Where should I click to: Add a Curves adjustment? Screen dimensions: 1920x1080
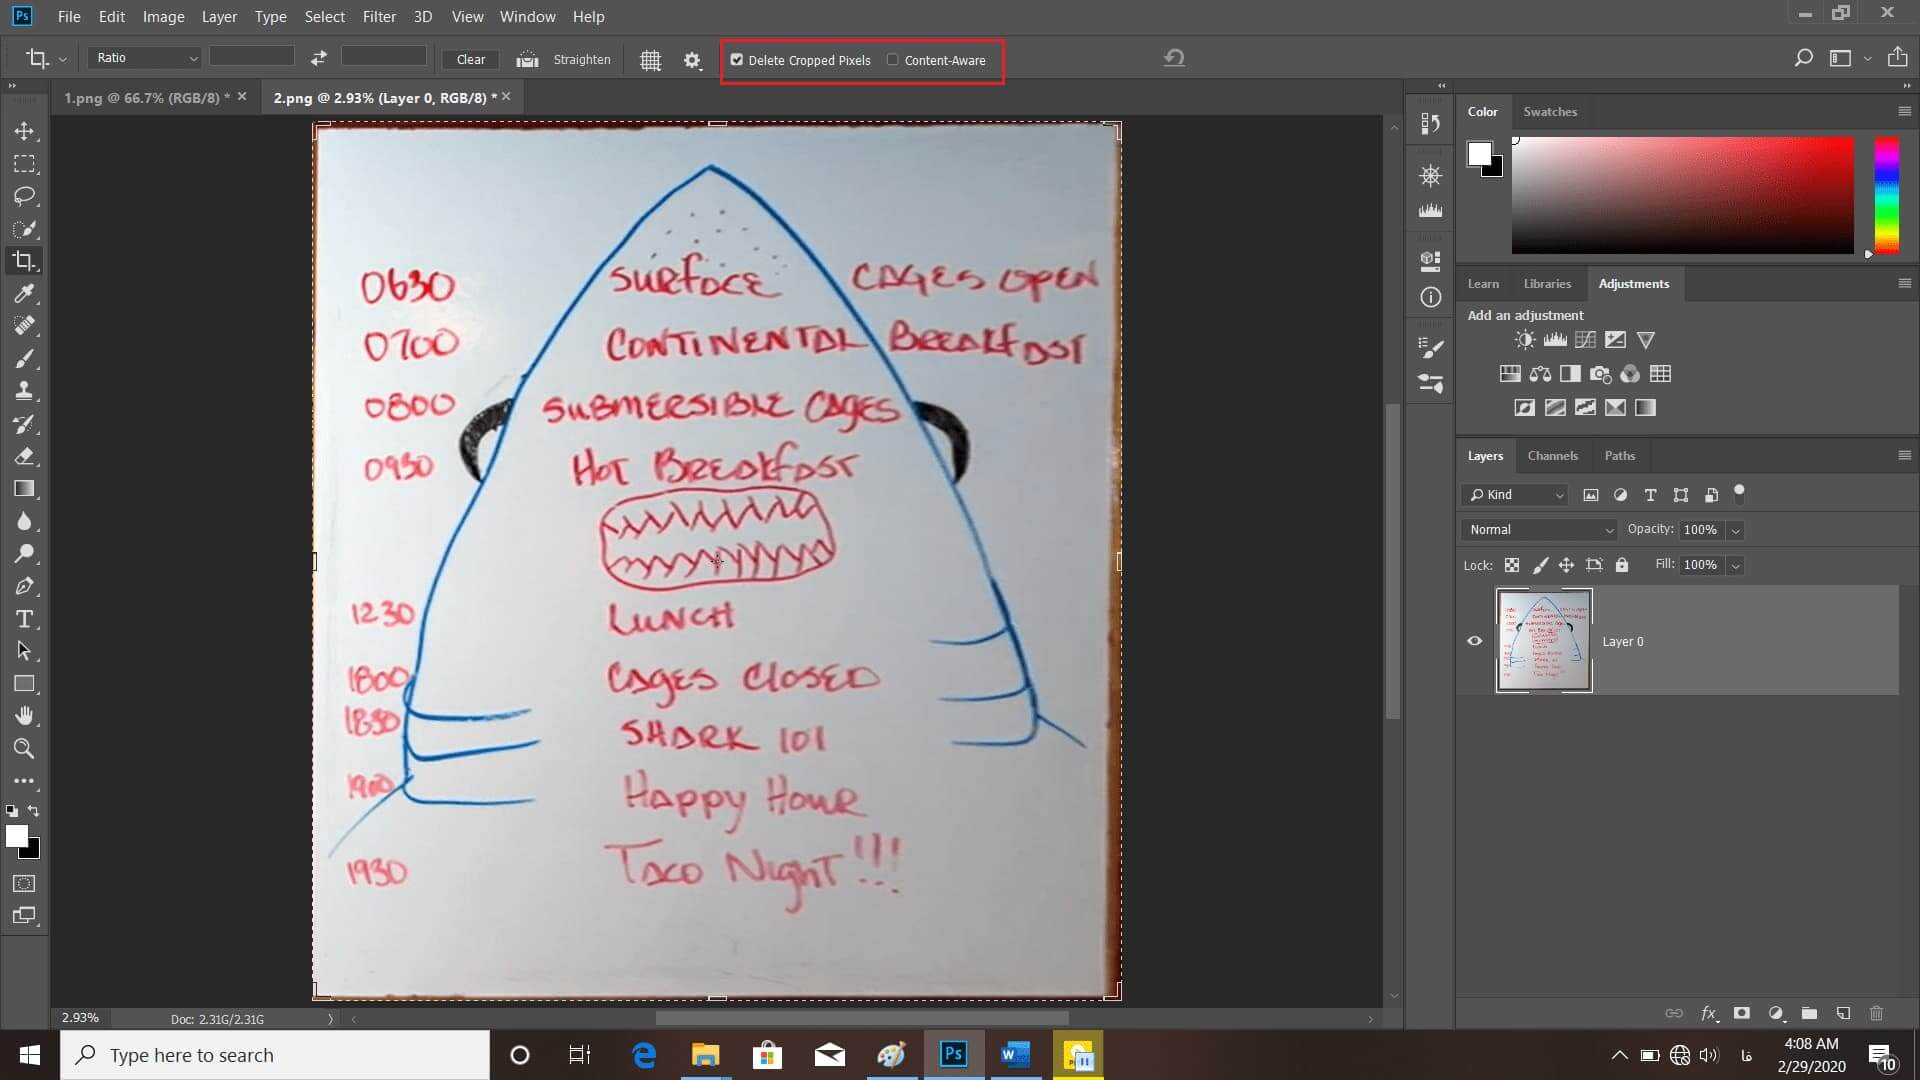tap(1585, 340)
